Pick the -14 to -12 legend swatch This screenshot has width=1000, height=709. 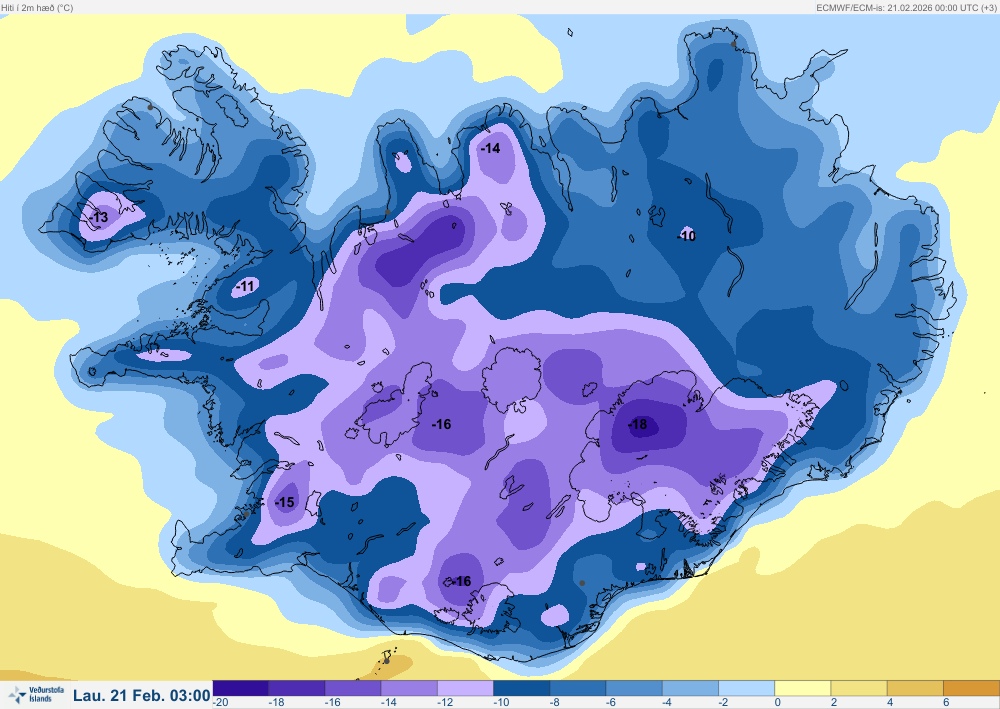(409, 688)
